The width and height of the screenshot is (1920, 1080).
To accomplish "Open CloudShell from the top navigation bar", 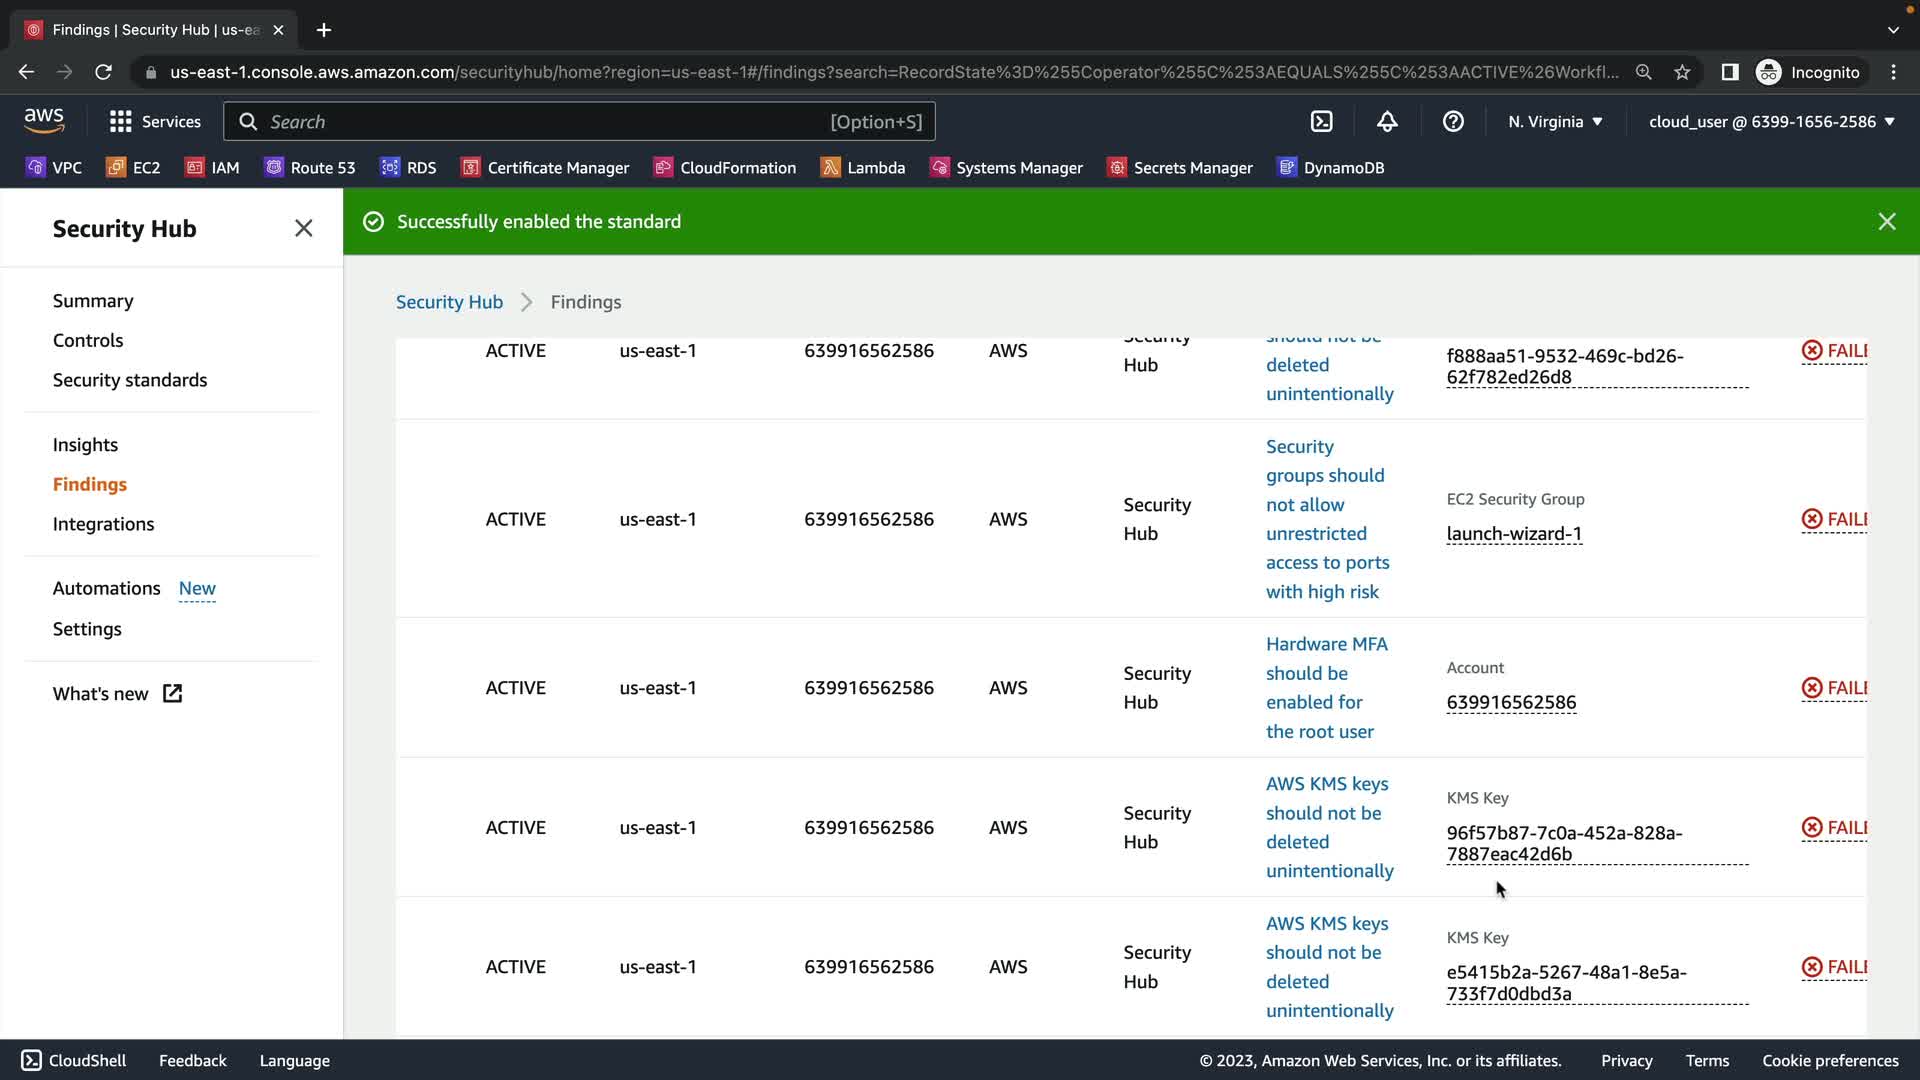I will (1321, 121).
